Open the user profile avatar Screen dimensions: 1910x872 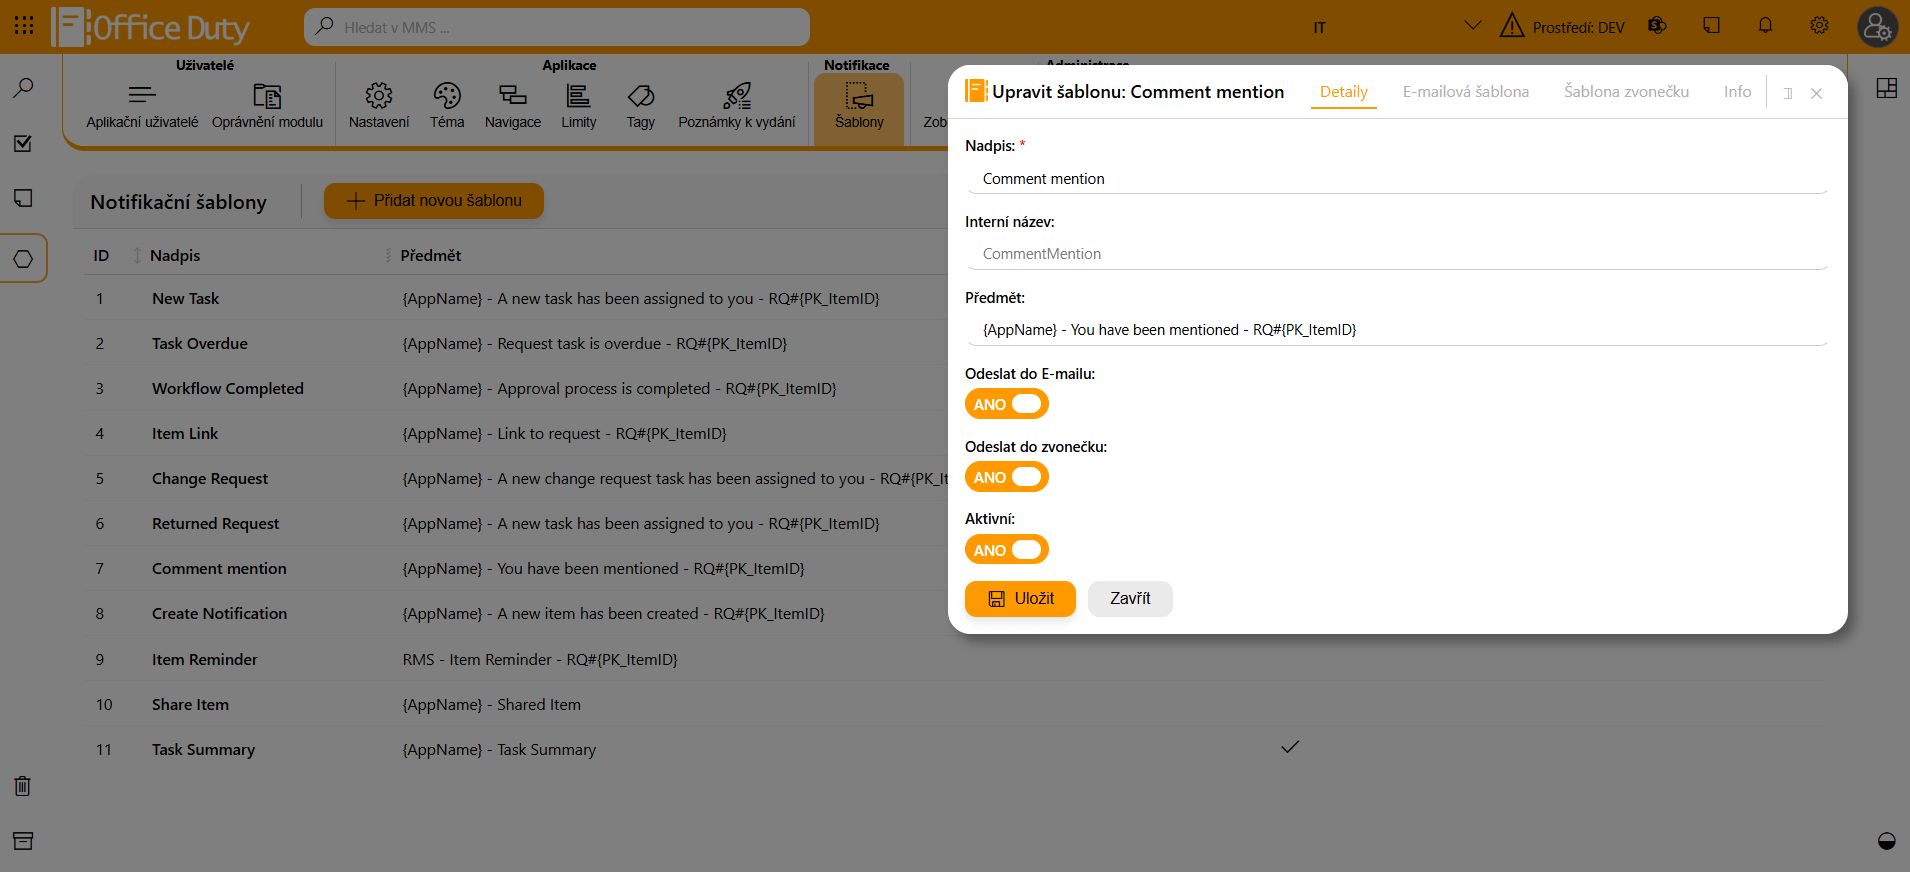tap(1878, 27)
